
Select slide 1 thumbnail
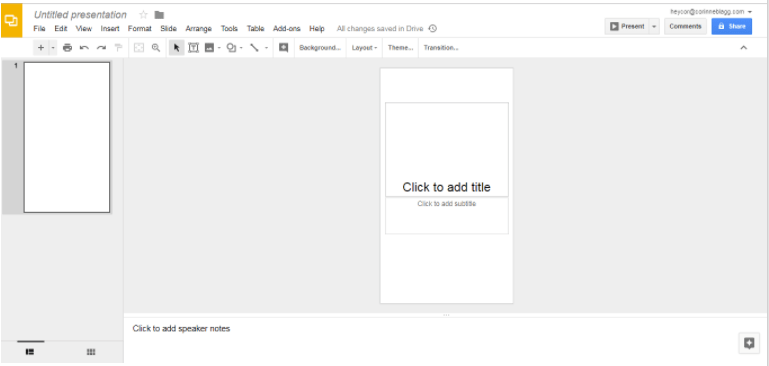click(x=67, y=137)
